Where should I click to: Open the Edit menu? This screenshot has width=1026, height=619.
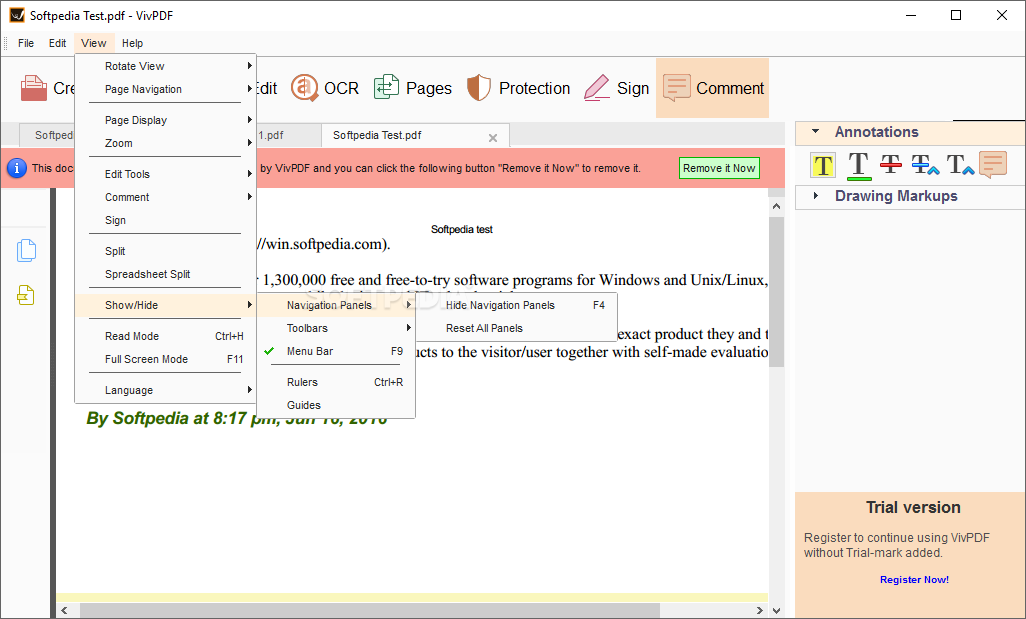click(58, 43)
